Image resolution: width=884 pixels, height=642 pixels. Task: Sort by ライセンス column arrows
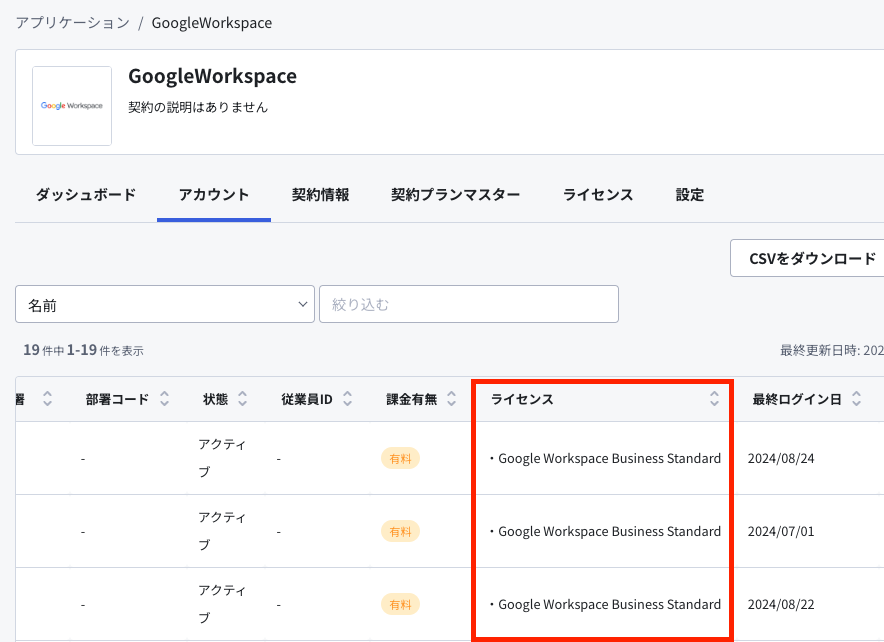coord(714,399)
